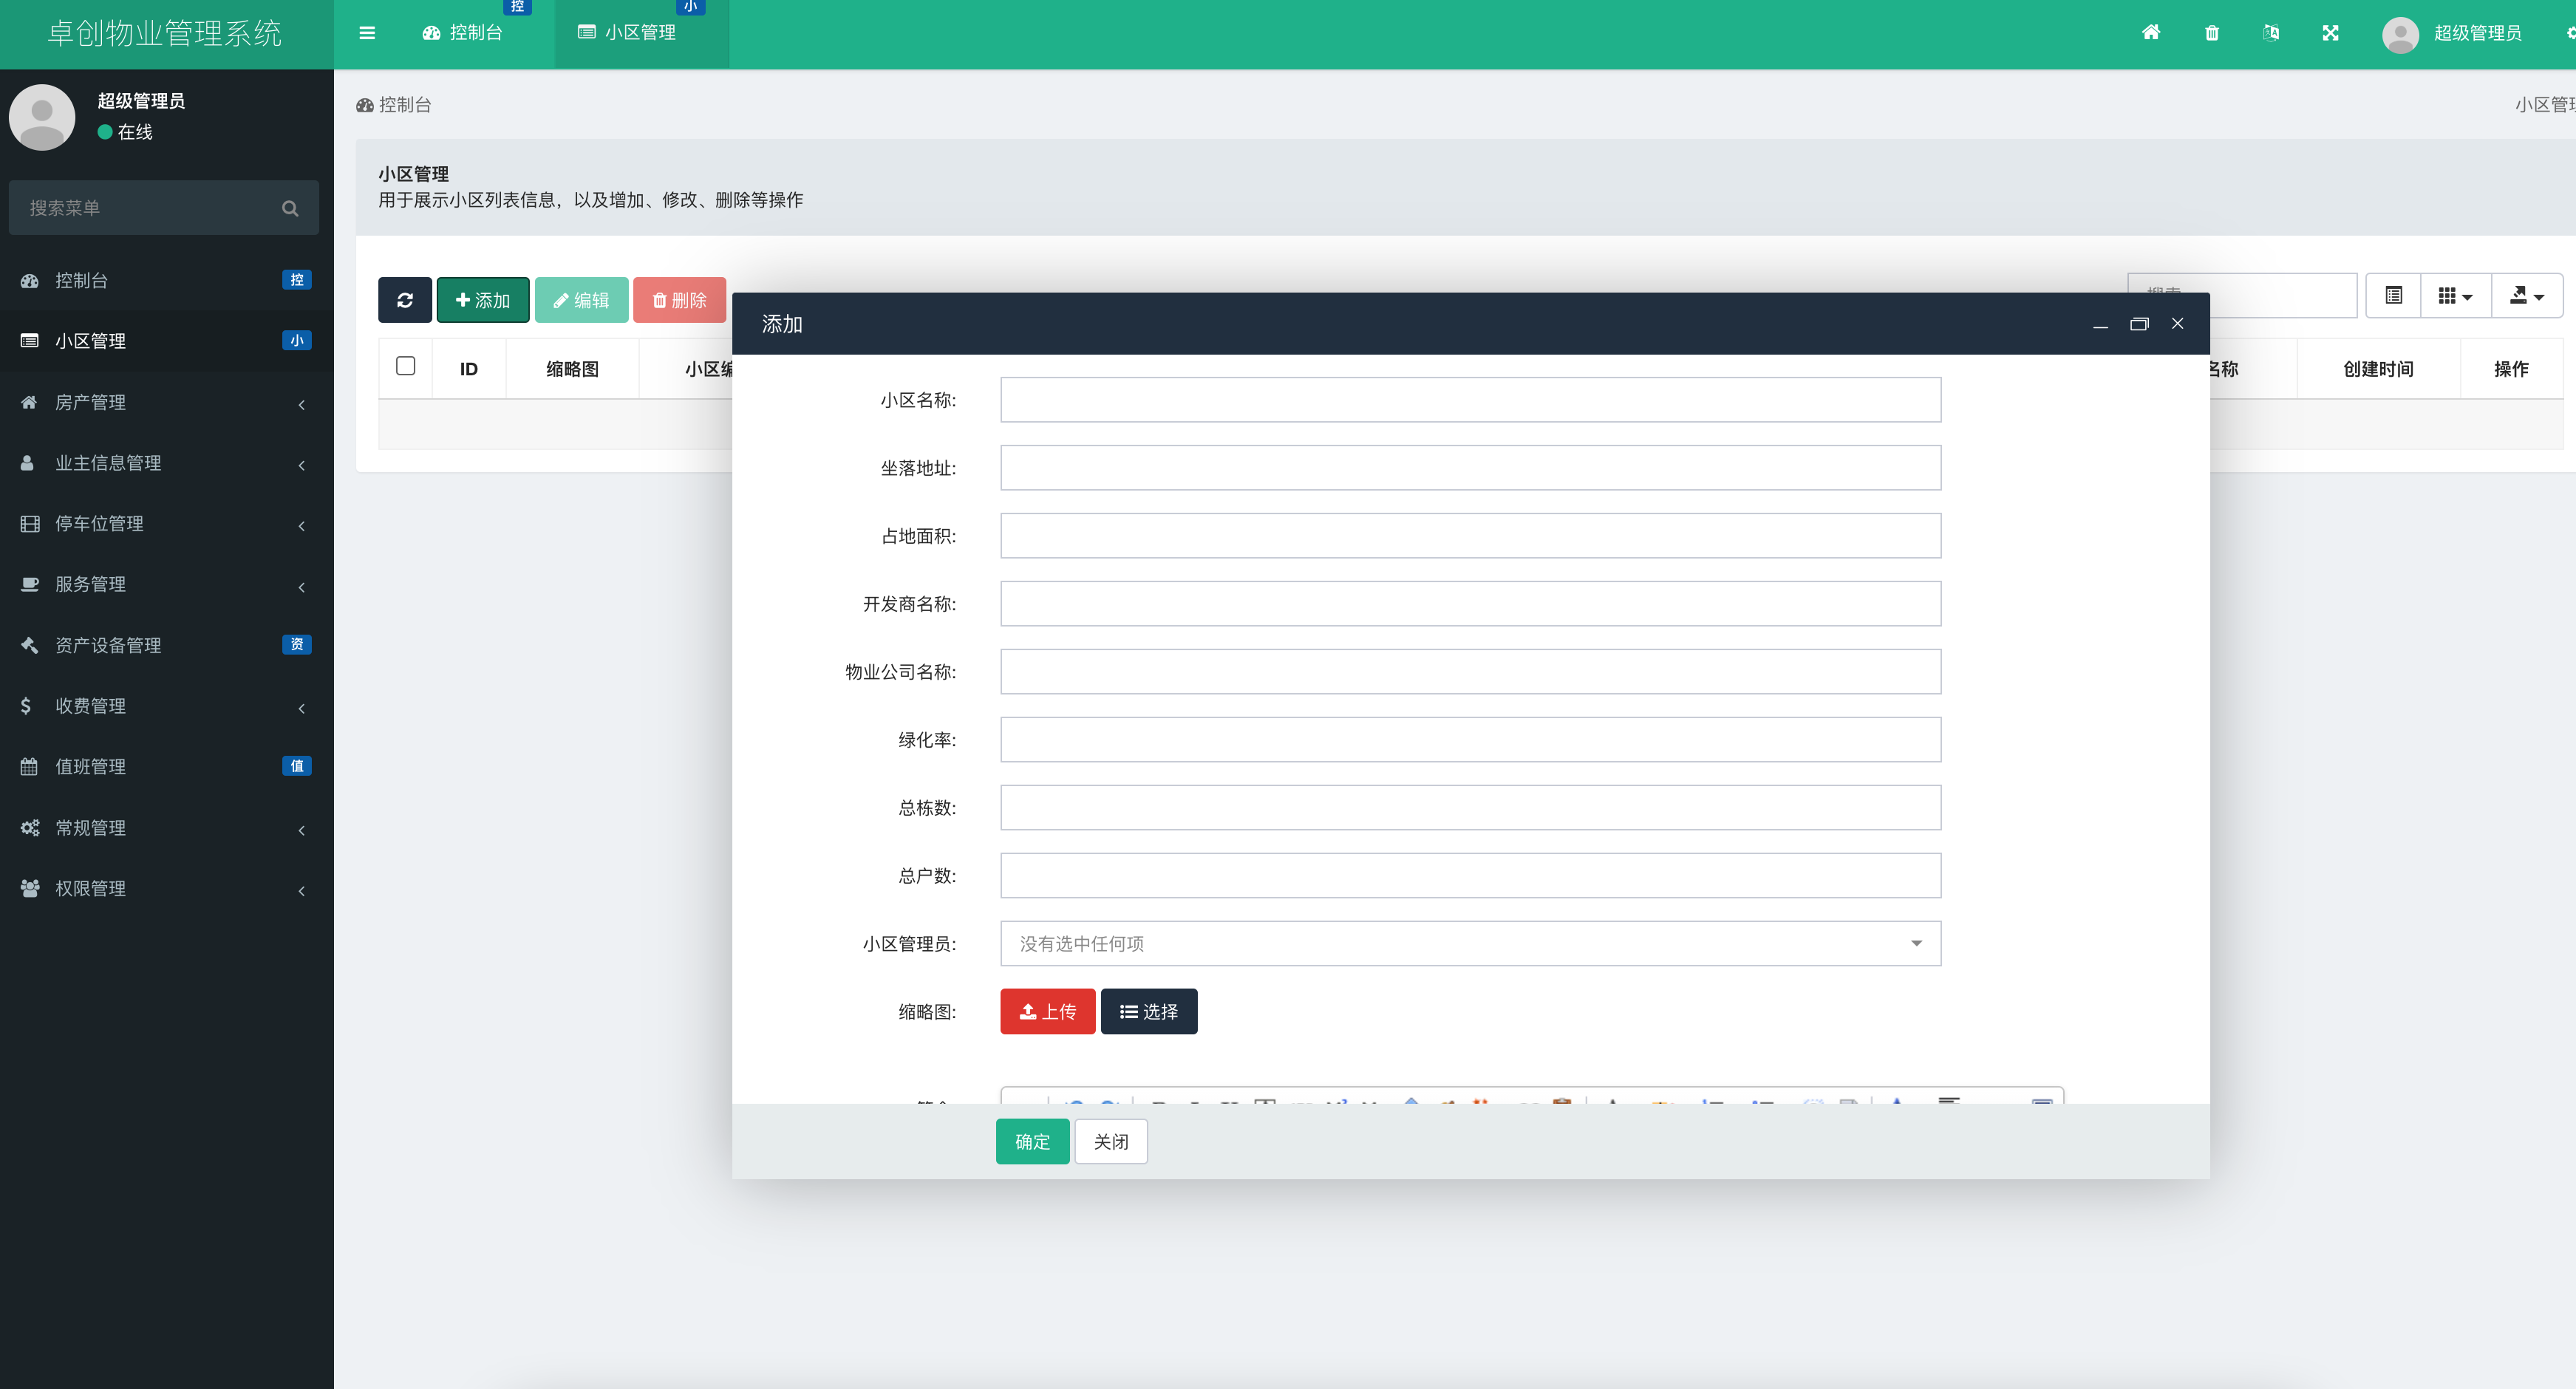2576x1389 pixels.
Task: Open the language switch icon
Action: click(2271, 33)
